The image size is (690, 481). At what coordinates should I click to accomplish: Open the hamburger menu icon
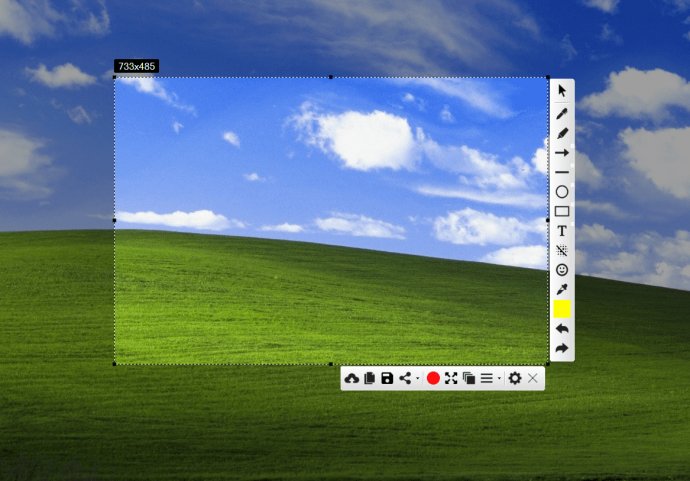point(487,378)
